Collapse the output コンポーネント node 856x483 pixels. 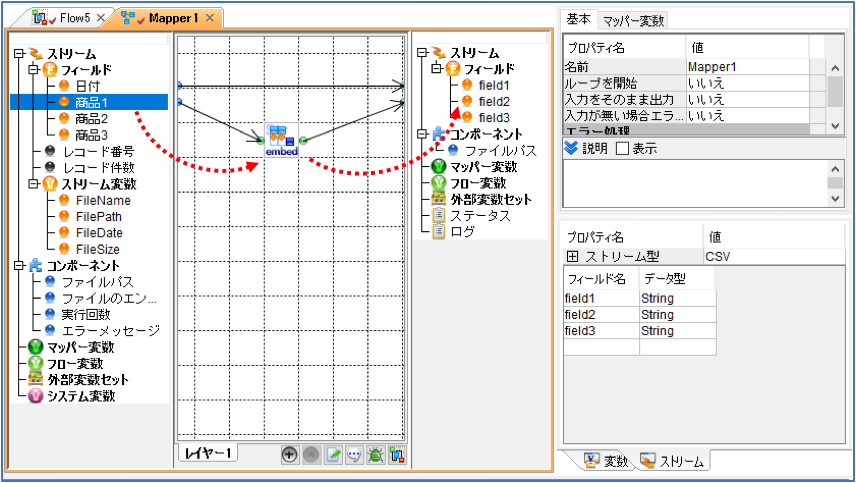point(423,134)
